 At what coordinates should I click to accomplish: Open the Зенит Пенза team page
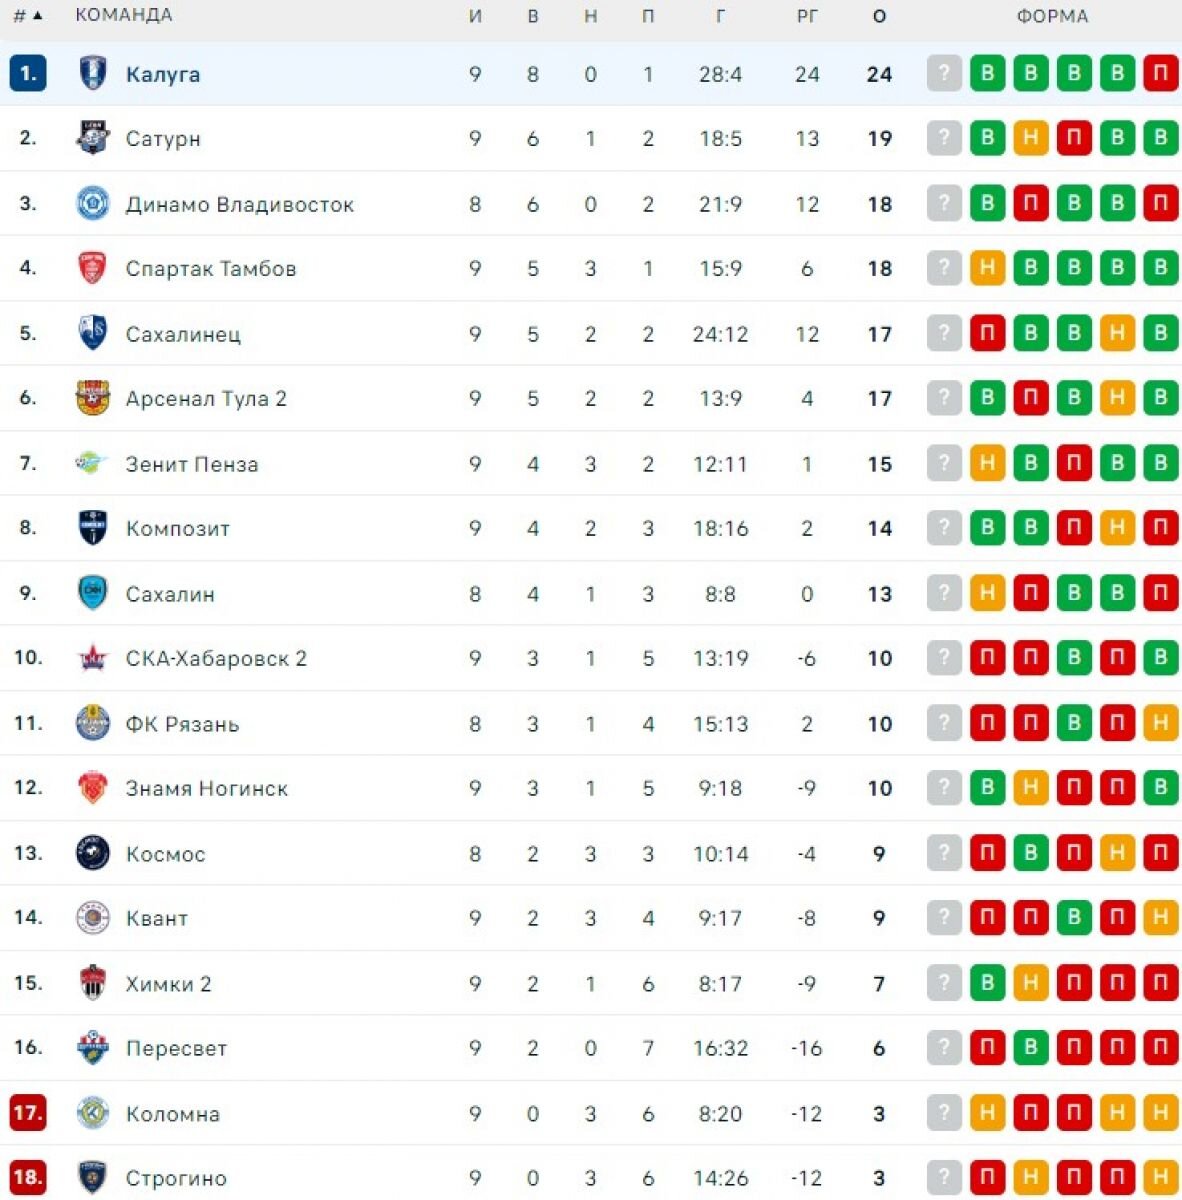pyautogui.click(x=192, y=464)
